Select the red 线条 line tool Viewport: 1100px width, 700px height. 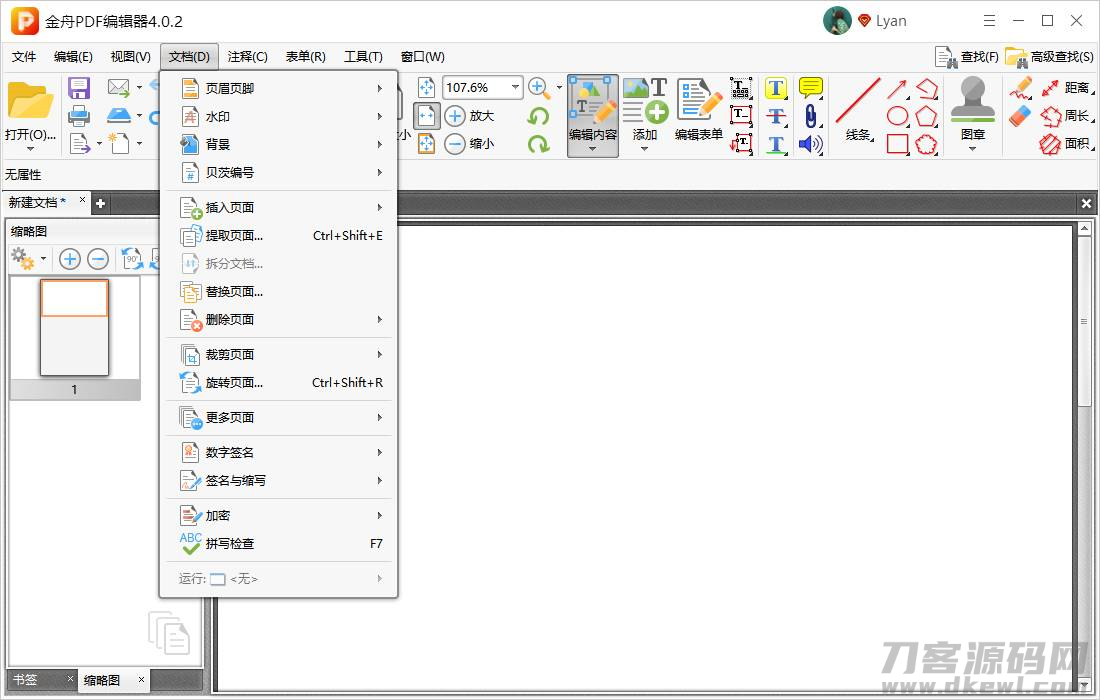click(858, 109)
